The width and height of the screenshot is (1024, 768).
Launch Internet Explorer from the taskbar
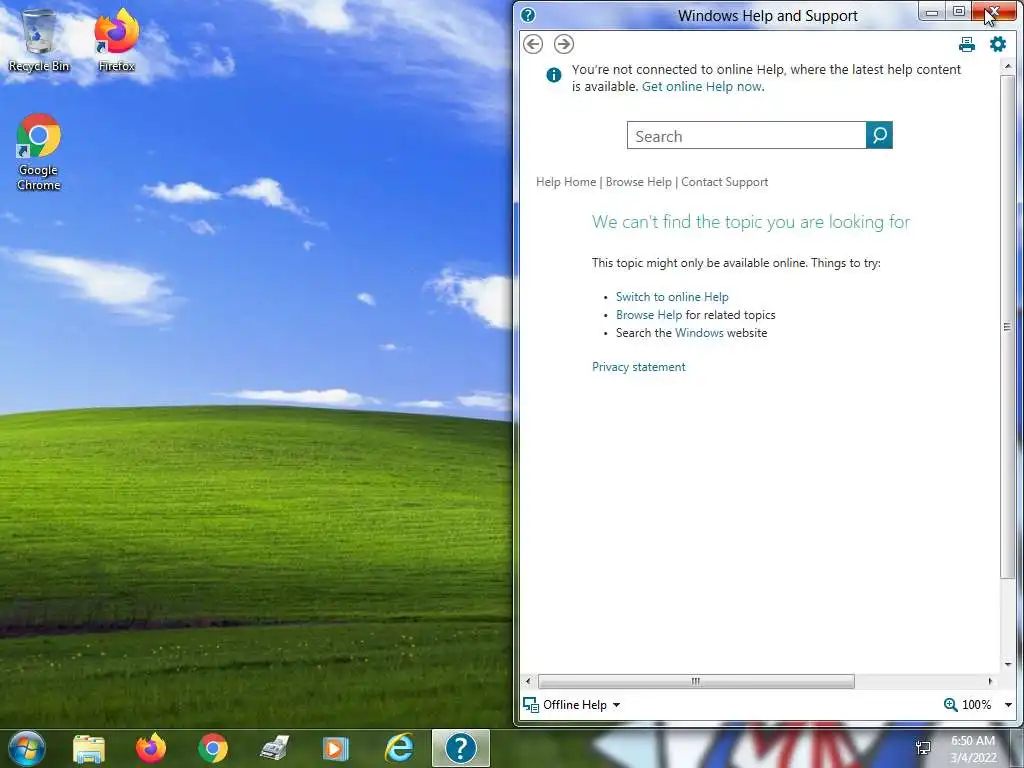point(398,748)
